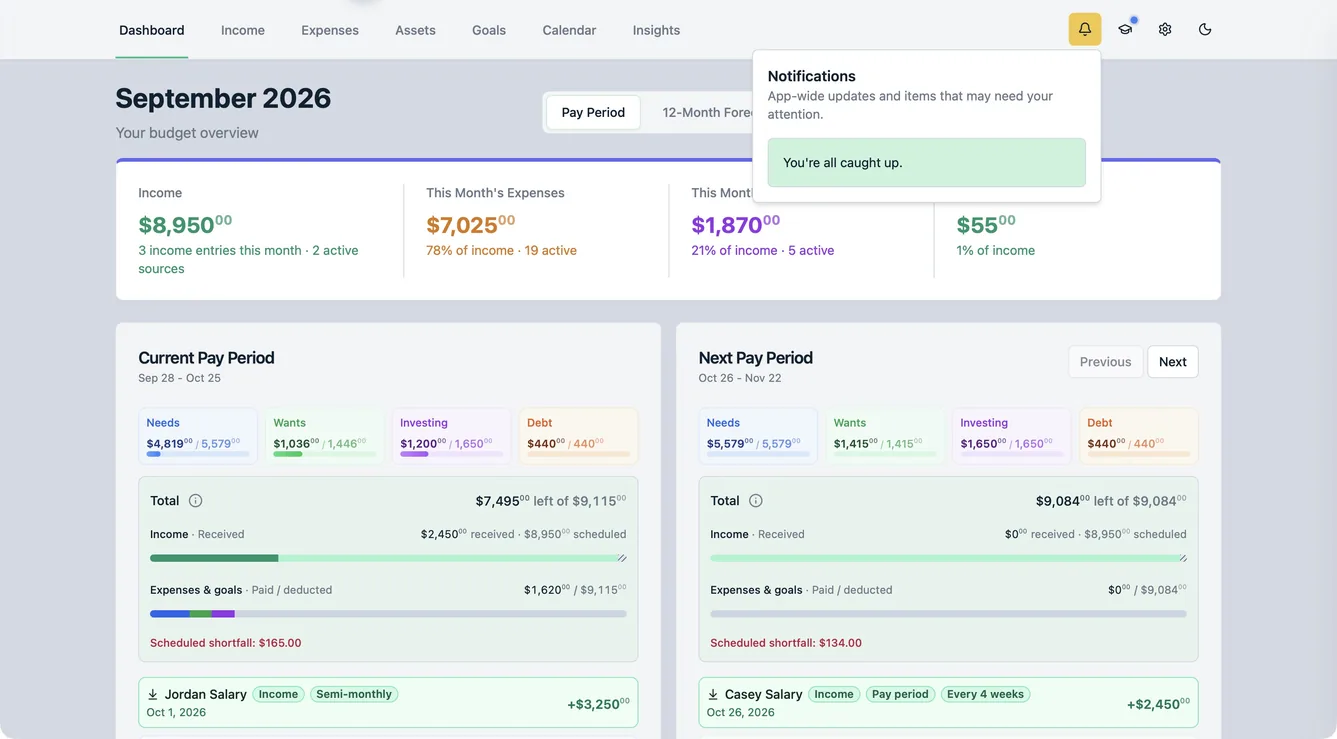Select the Wants card in Next Pay Period
Image resolution: width=1337 pixels, height=739 pixels.
885,436
